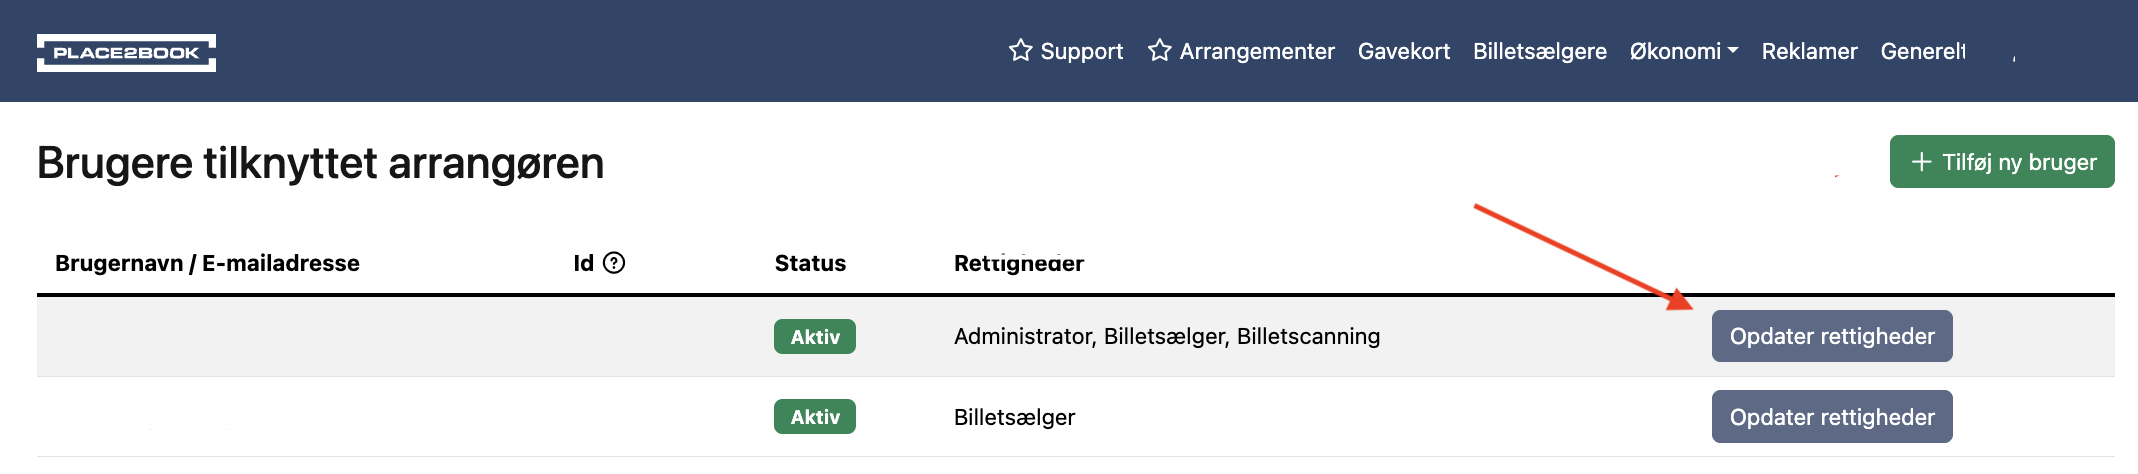Open the Support menu item
This screenshot has width=2138, height=474.
pyautogui.click(x=1081, y=51)
